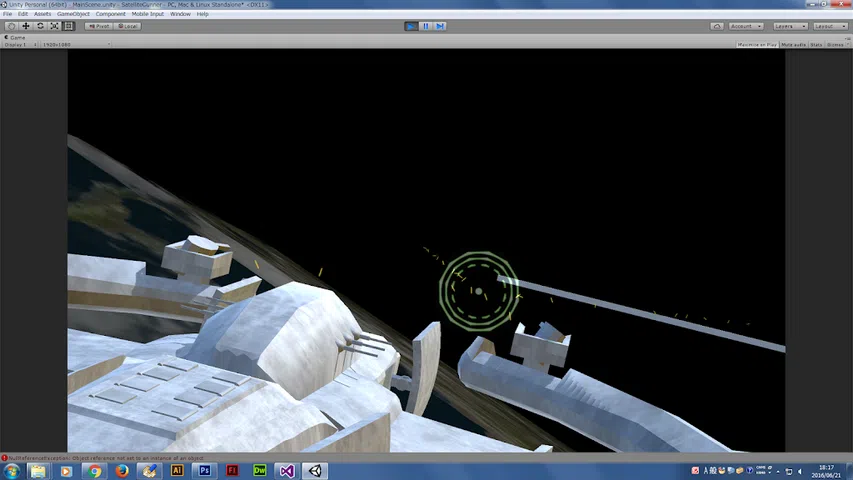Minimize the Unity window
The width and height of the screenshot is (853, 480).
point(813,4)
